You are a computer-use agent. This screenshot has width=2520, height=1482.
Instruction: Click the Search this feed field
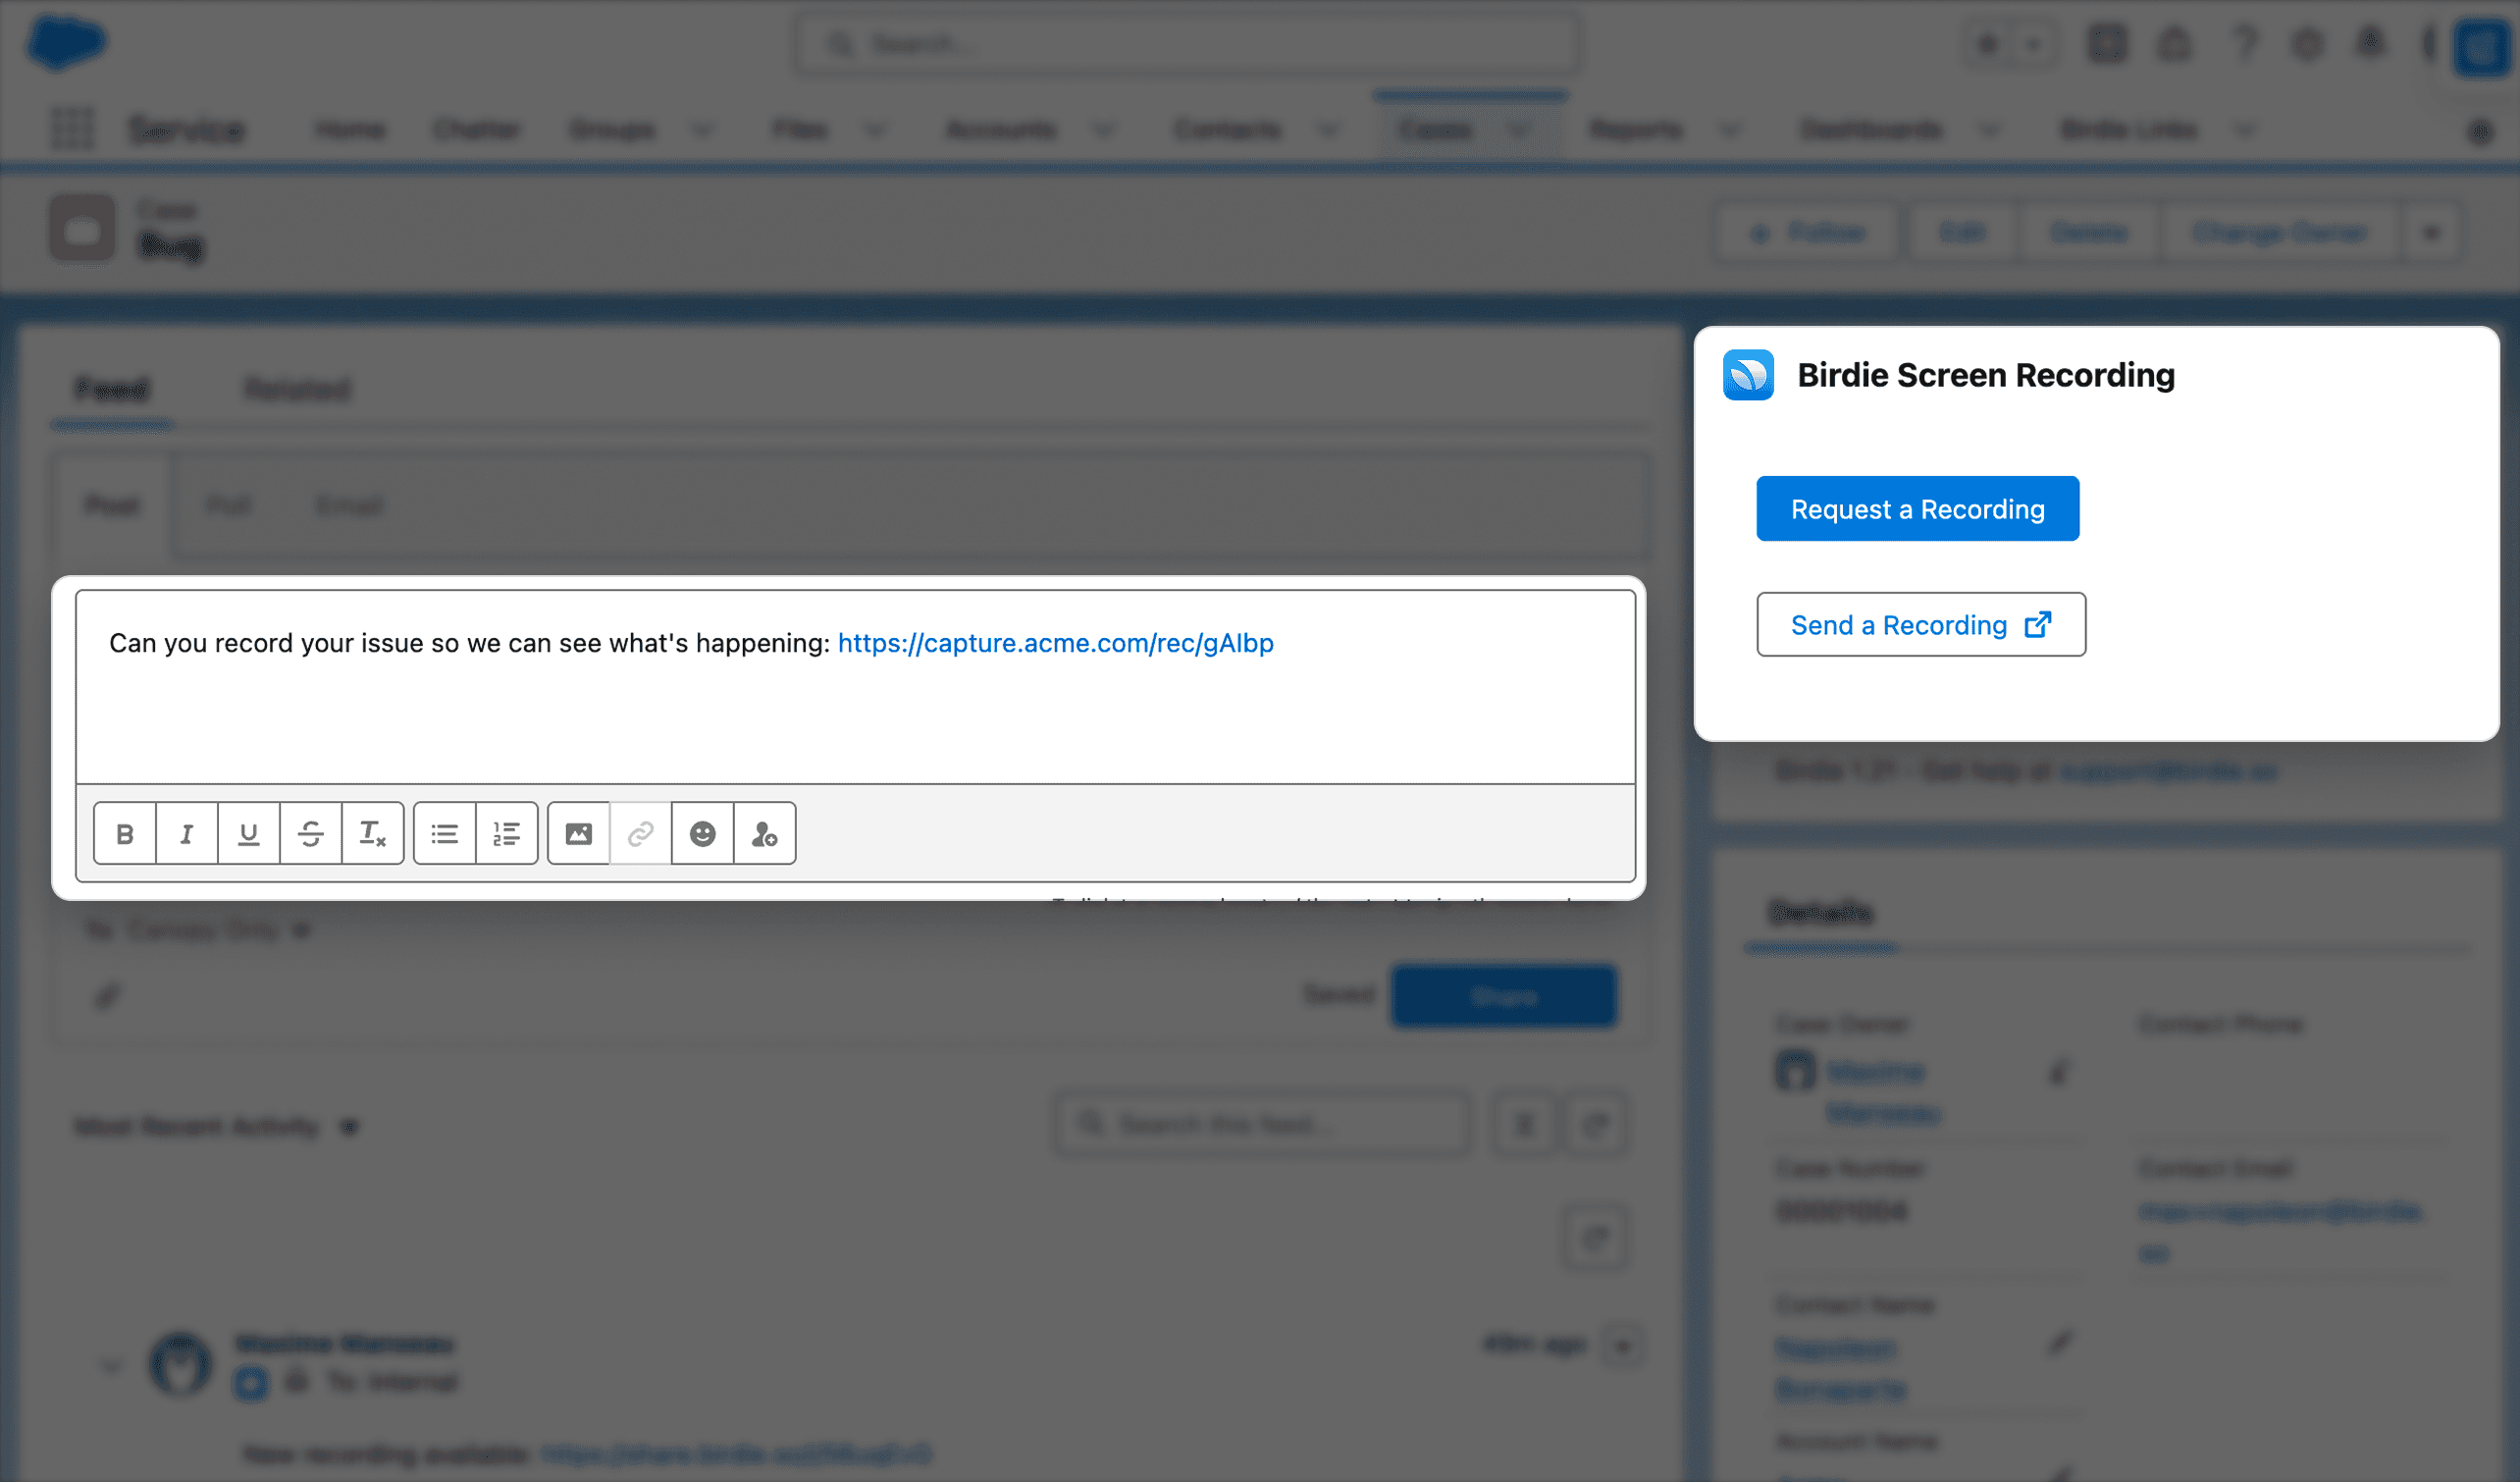point(1262,1125)
